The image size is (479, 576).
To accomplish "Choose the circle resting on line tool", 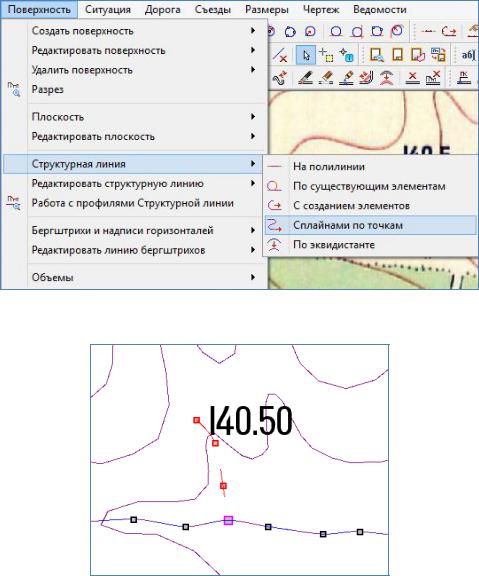I will (x=336, y=32).
